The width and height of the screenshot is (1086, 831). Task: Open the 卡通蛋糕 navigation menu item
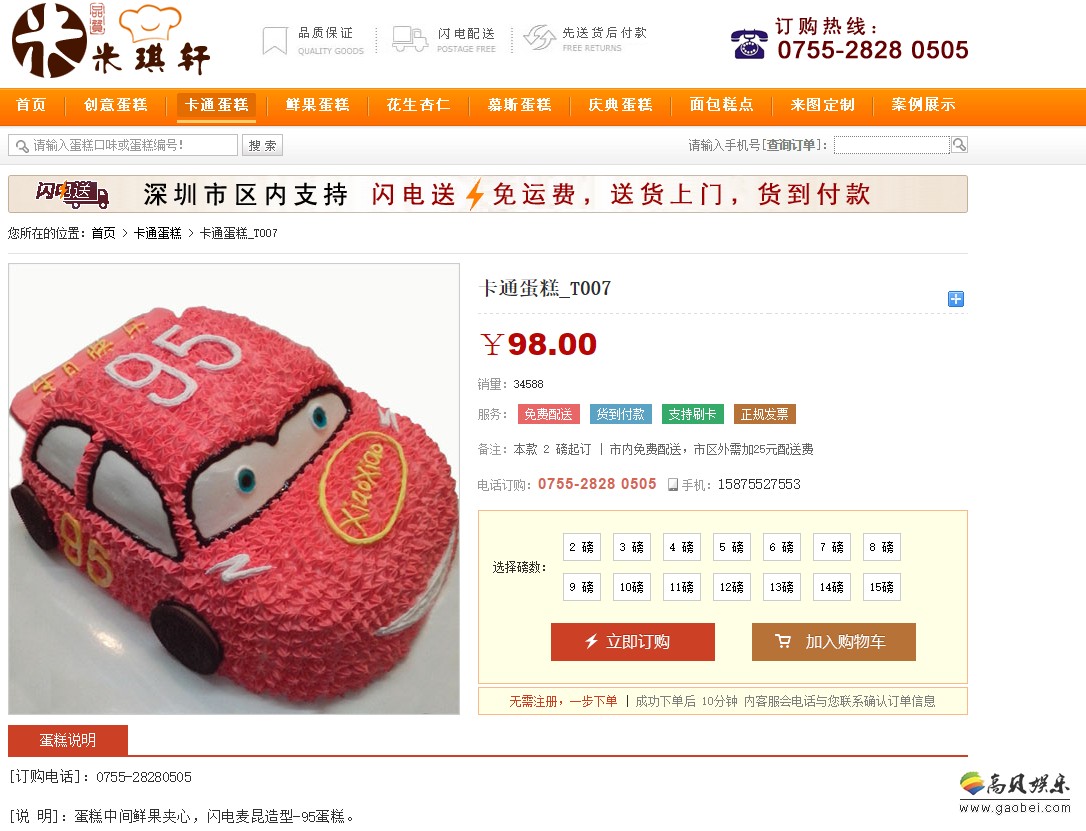click(x=217, y=105)
